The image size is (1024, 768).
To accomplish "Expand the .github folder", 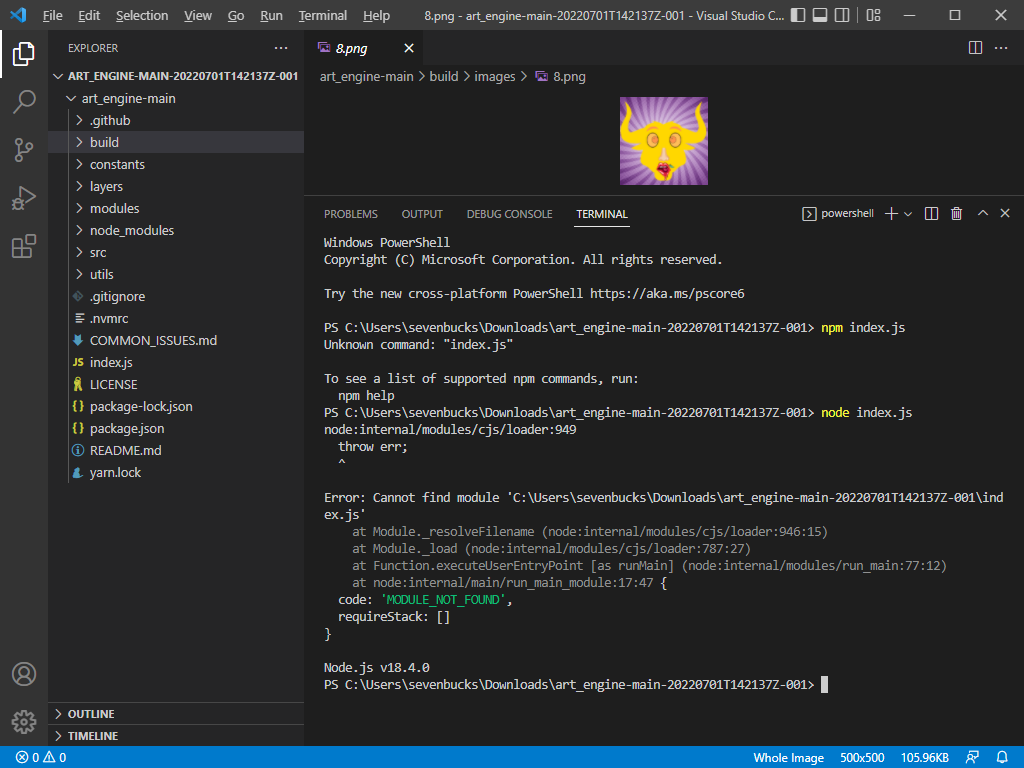I will pos(108,119).
